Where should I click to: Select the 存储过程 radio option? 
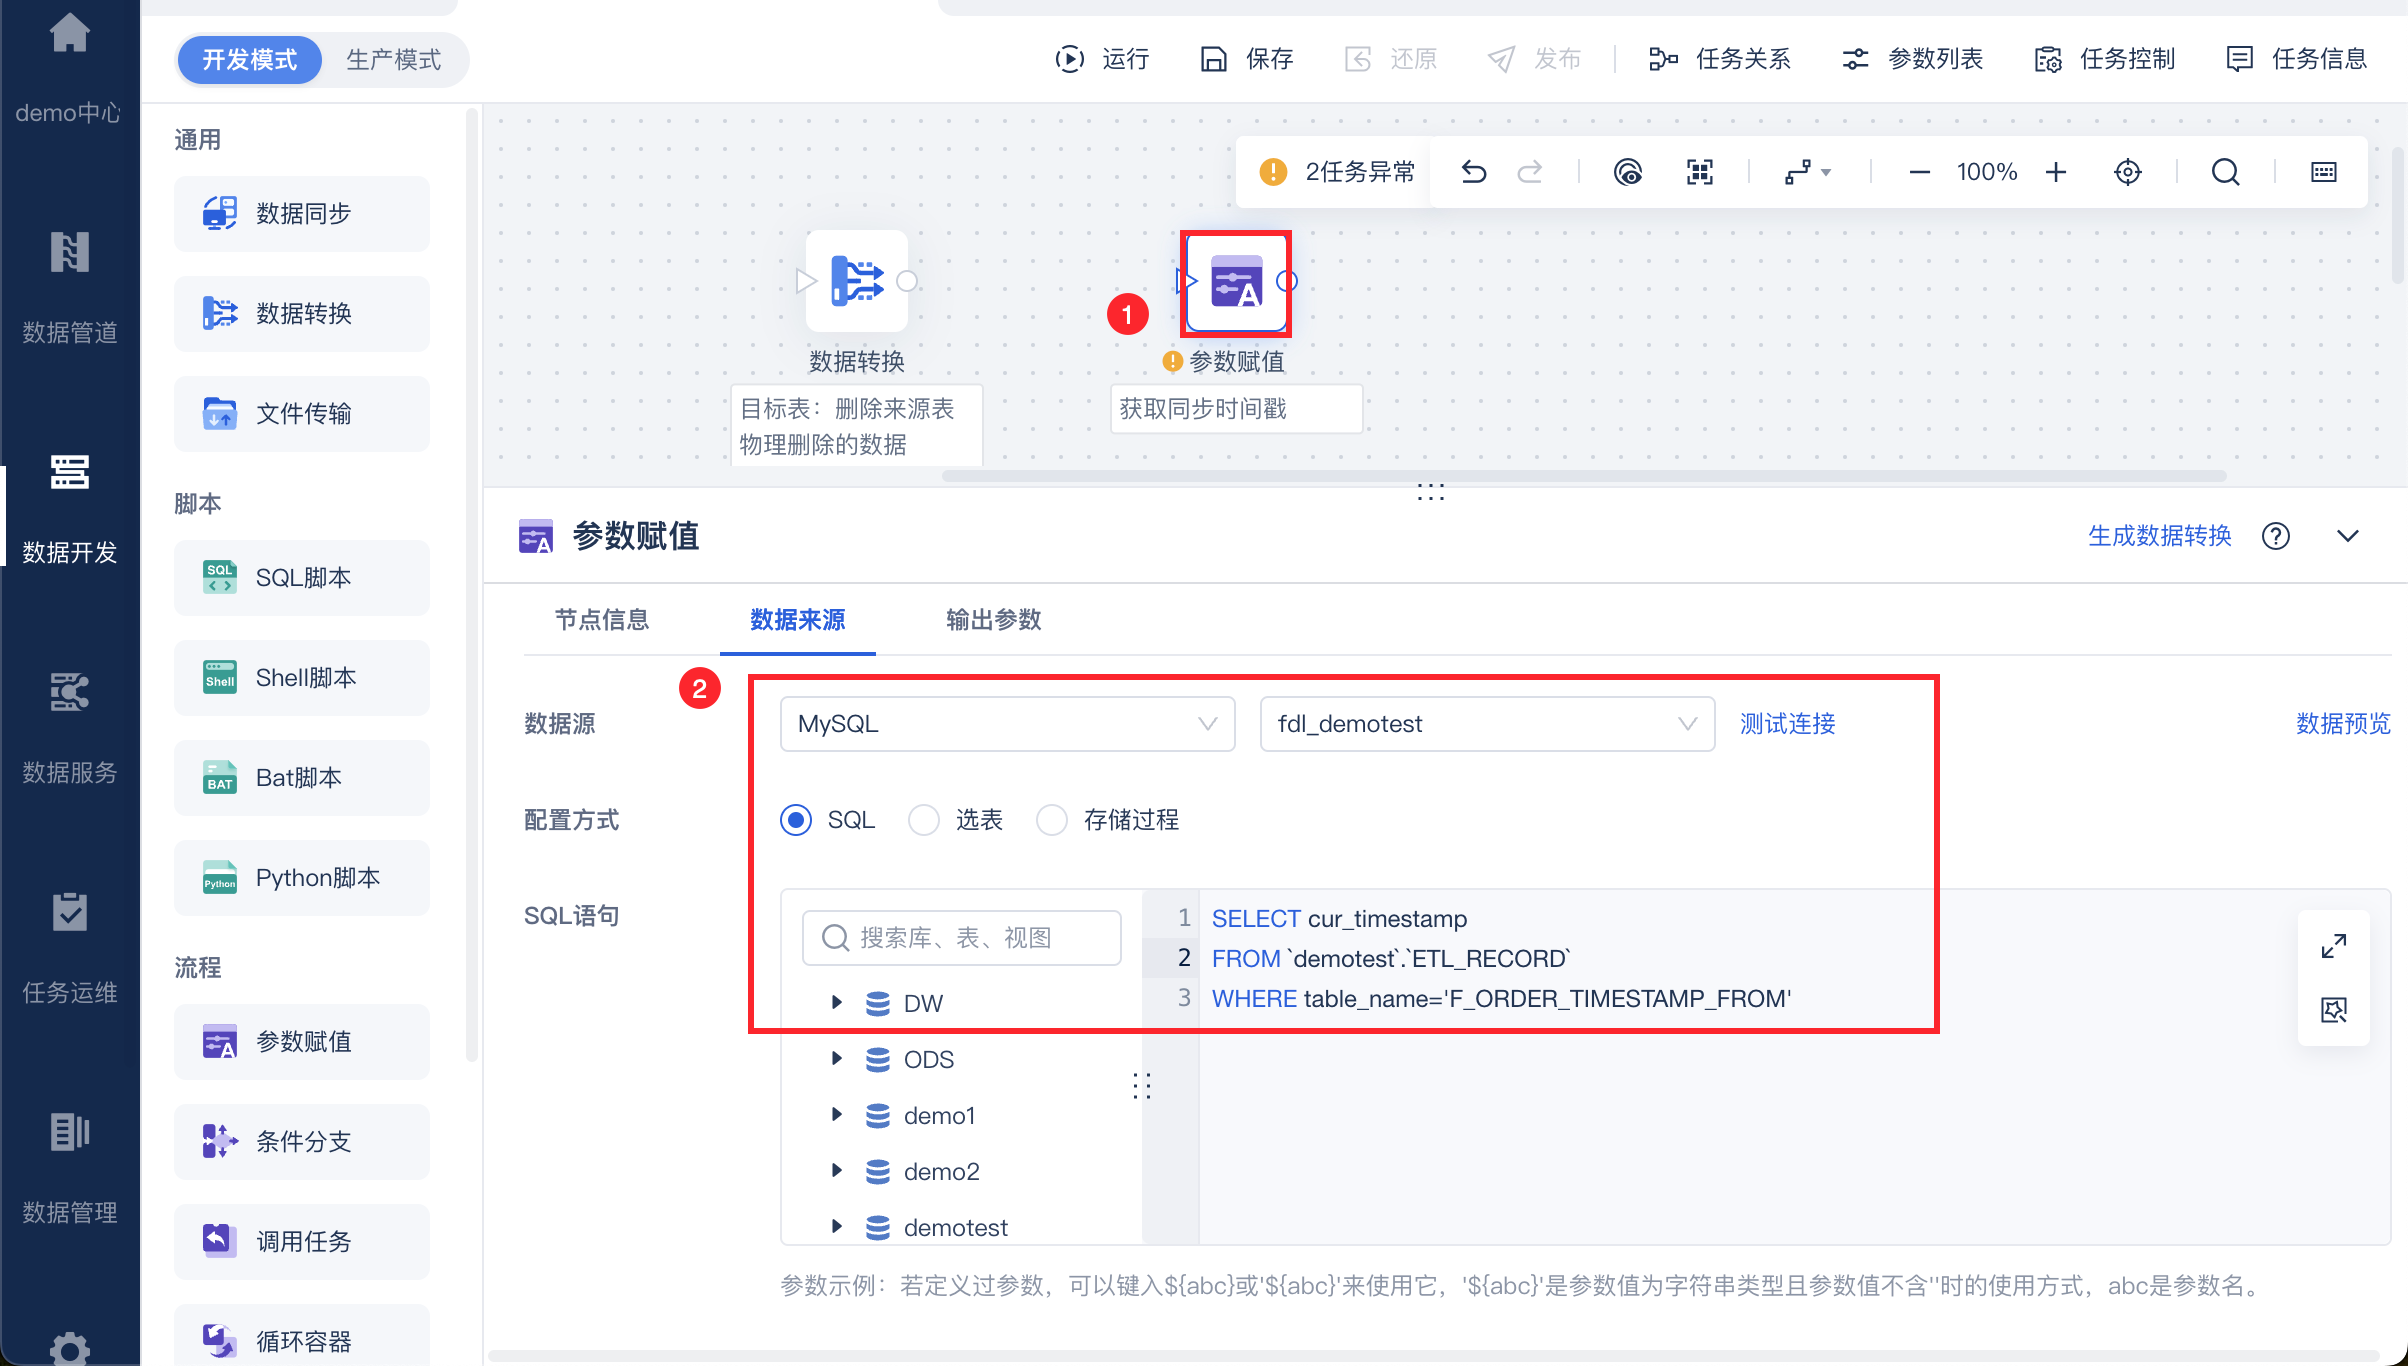[x=1052, y=820]
